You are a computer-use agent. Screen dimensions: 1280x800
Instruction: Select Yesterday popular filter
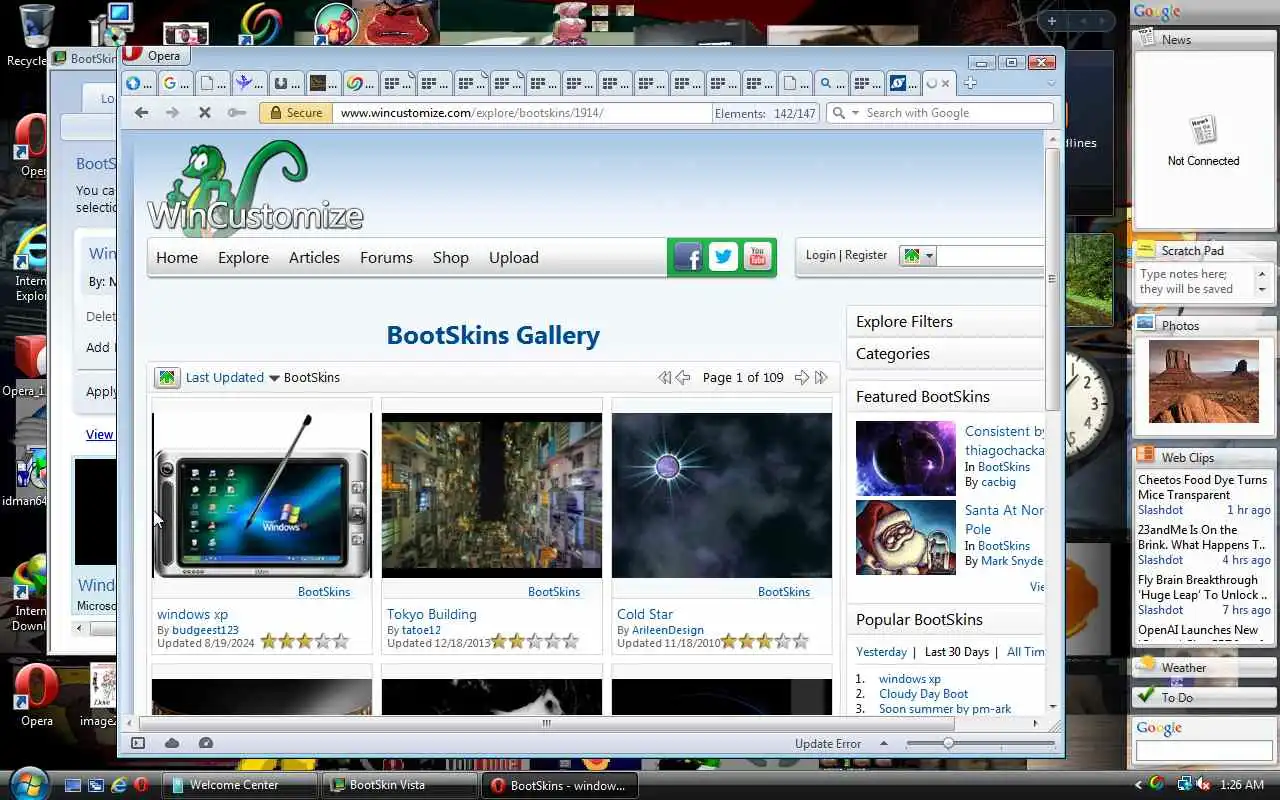(x=881, y=651)
